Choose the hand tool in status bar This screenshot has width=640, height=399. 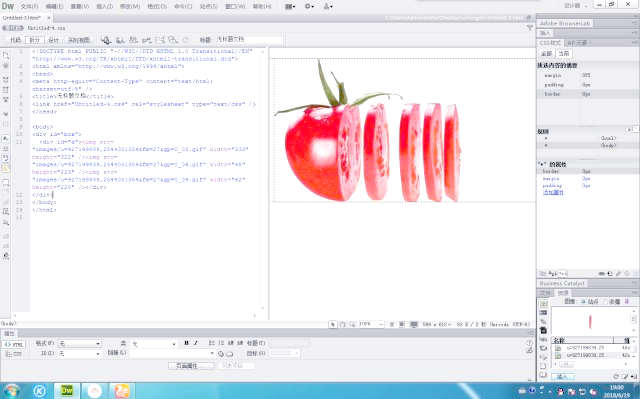pyautogui.click(x=342, y=324)
